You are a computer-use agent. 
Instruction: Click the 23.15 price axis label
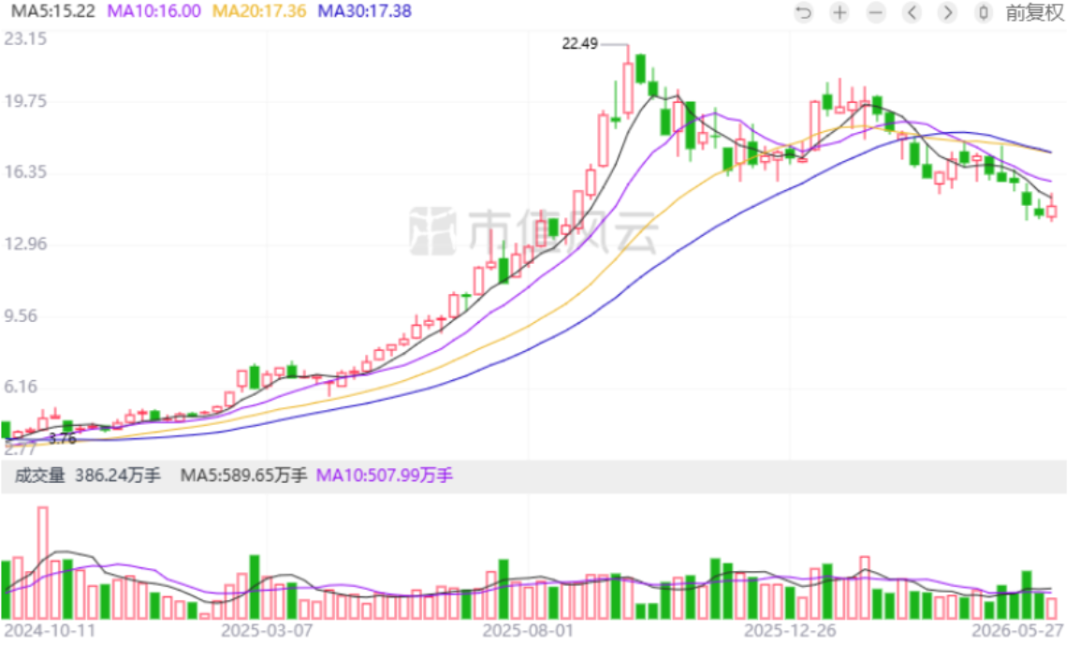click(25, 39)
